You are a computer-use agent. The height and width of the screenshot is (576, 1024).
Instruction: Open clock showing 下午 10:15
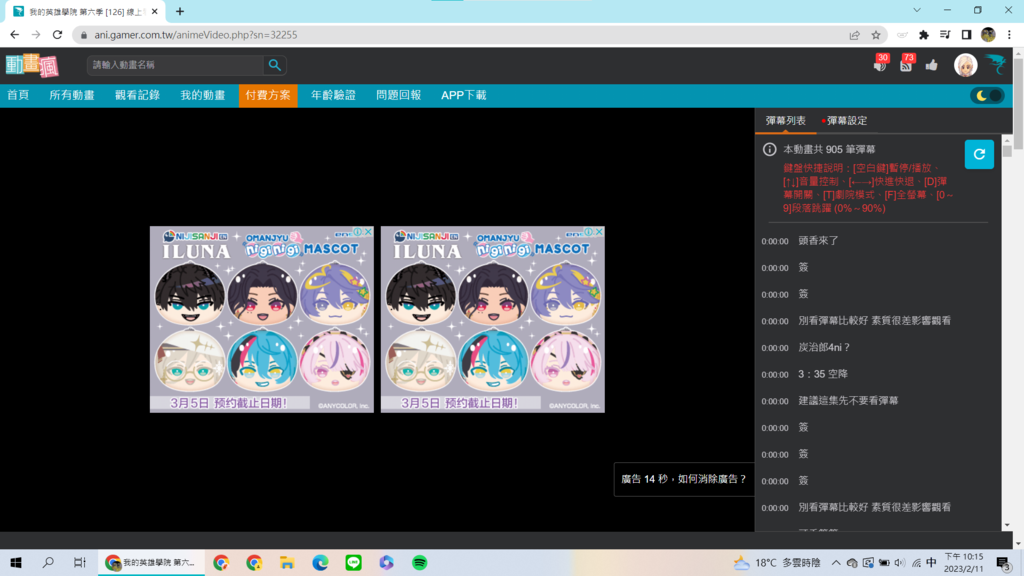pyautogui.click(x=963, y=562)
